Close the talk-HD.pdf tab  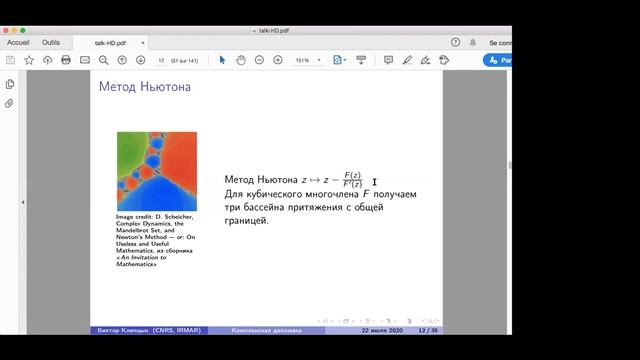pyautogui.click(x=143, y=43)
